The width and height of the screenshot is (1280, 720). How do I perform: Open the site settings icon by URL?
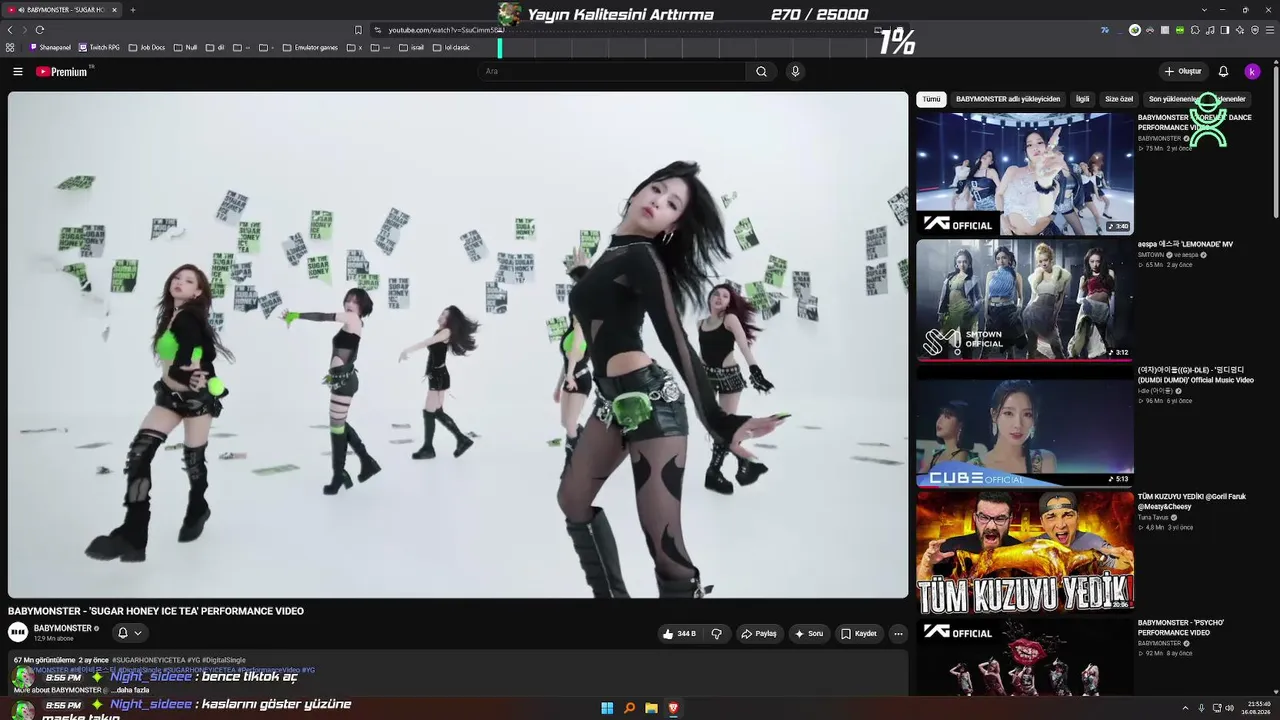(x=378, y=30)
